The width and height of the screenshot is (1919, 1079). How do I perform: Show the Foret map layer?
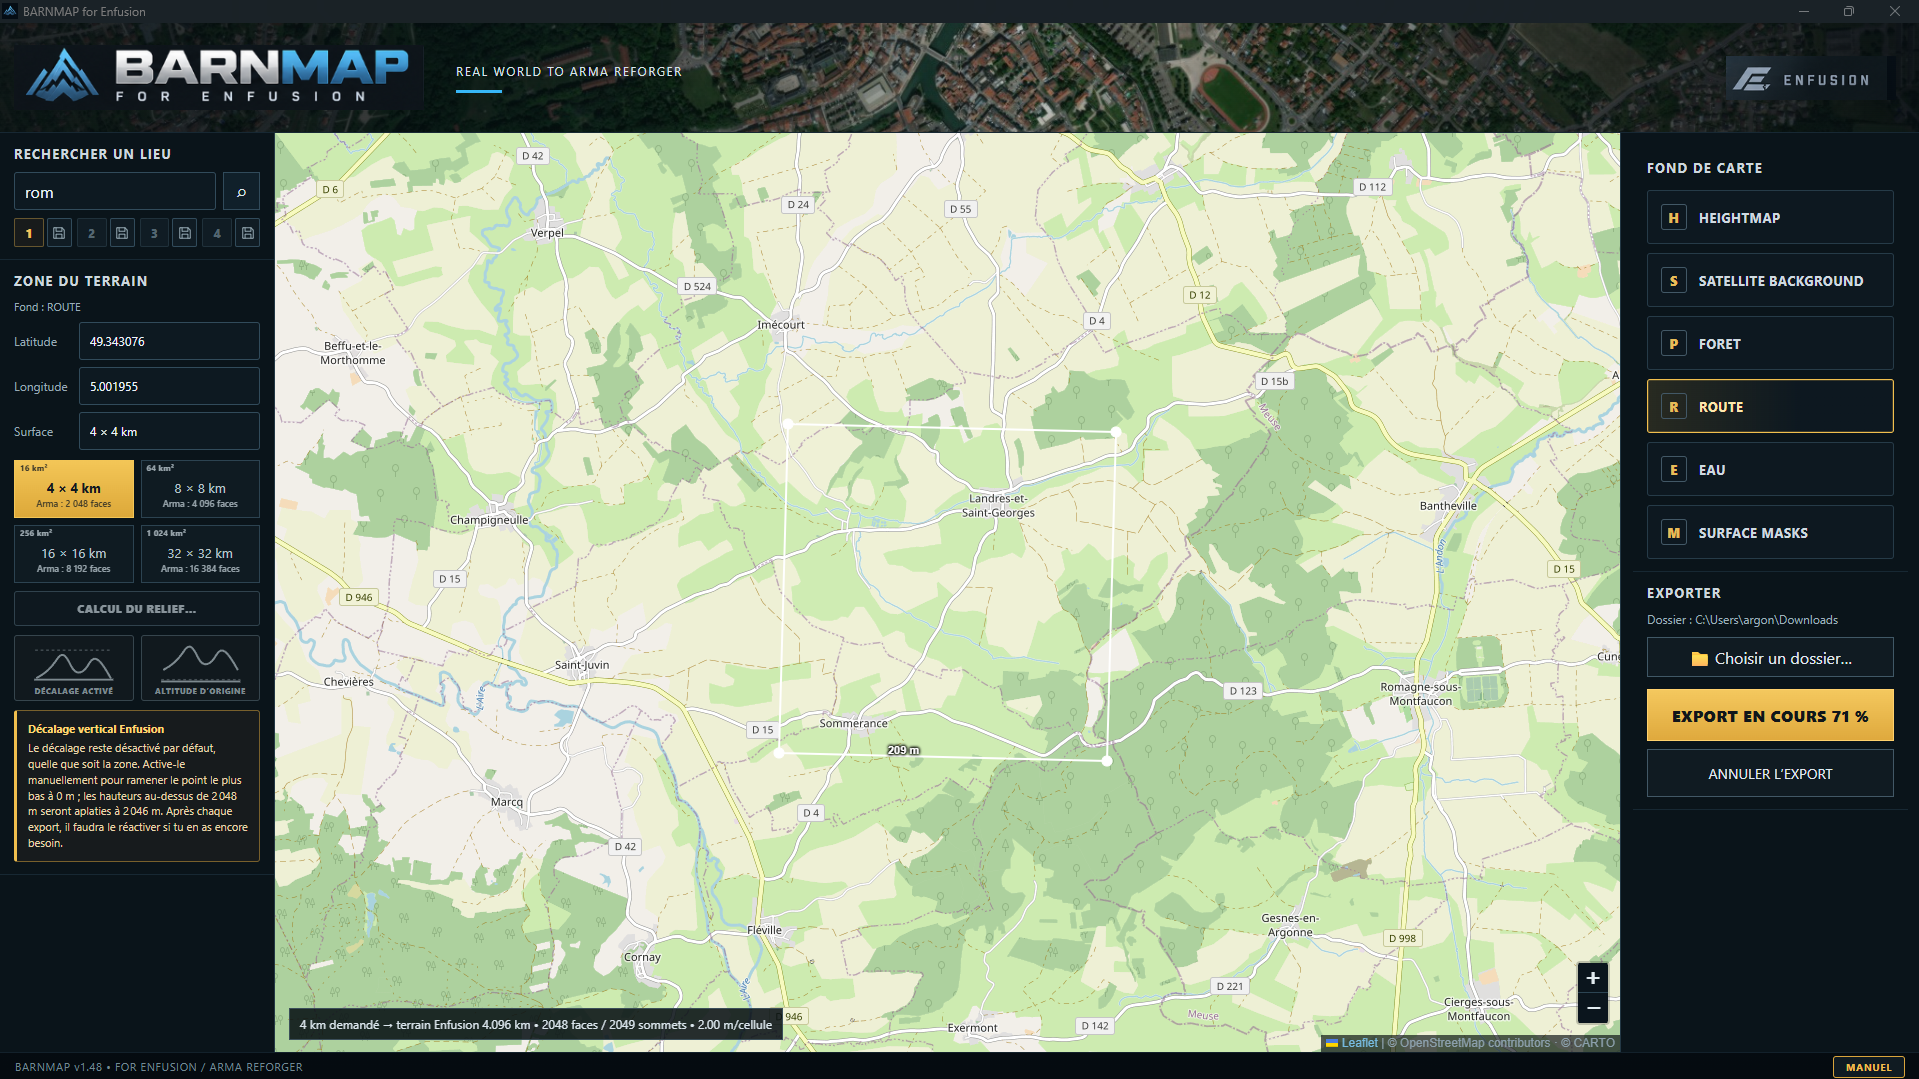click(x=1770, y=343)
